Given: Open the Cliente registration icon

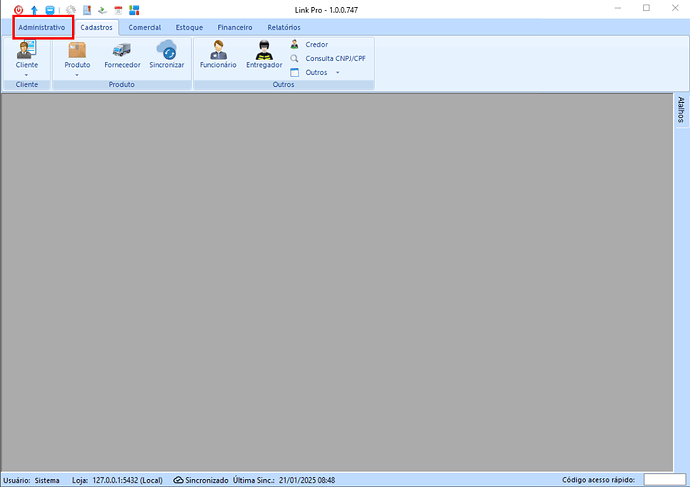Looking at the screenshot, I should 26,50.
